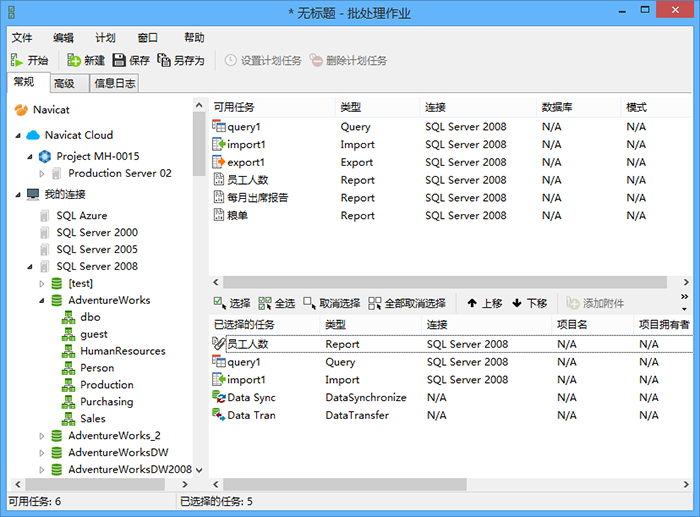Click the Navicat Cloud icon

click(x=33, y=135)
